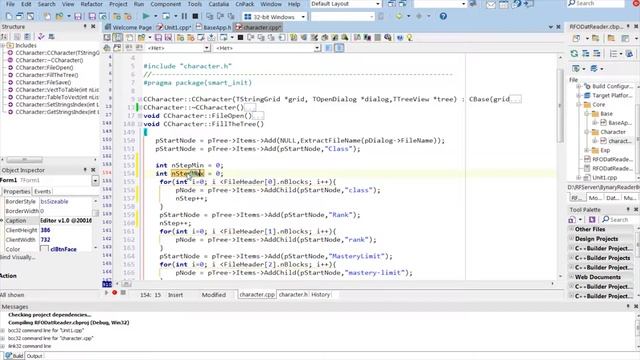Select CCharacter::FillTheTree() in Structure panel
Viewport: 640px width, 360px height.
pos(47,75)
